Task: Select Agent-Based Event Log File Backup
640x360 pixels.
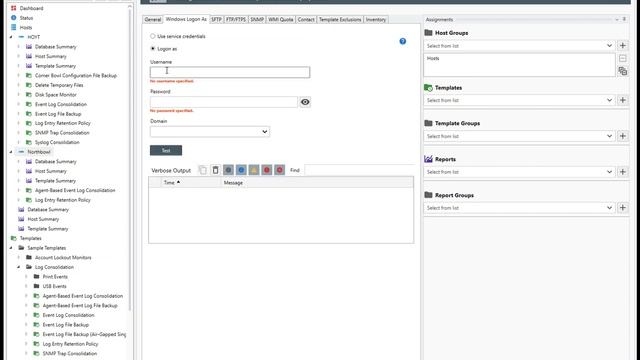Action: coord(80,305)
